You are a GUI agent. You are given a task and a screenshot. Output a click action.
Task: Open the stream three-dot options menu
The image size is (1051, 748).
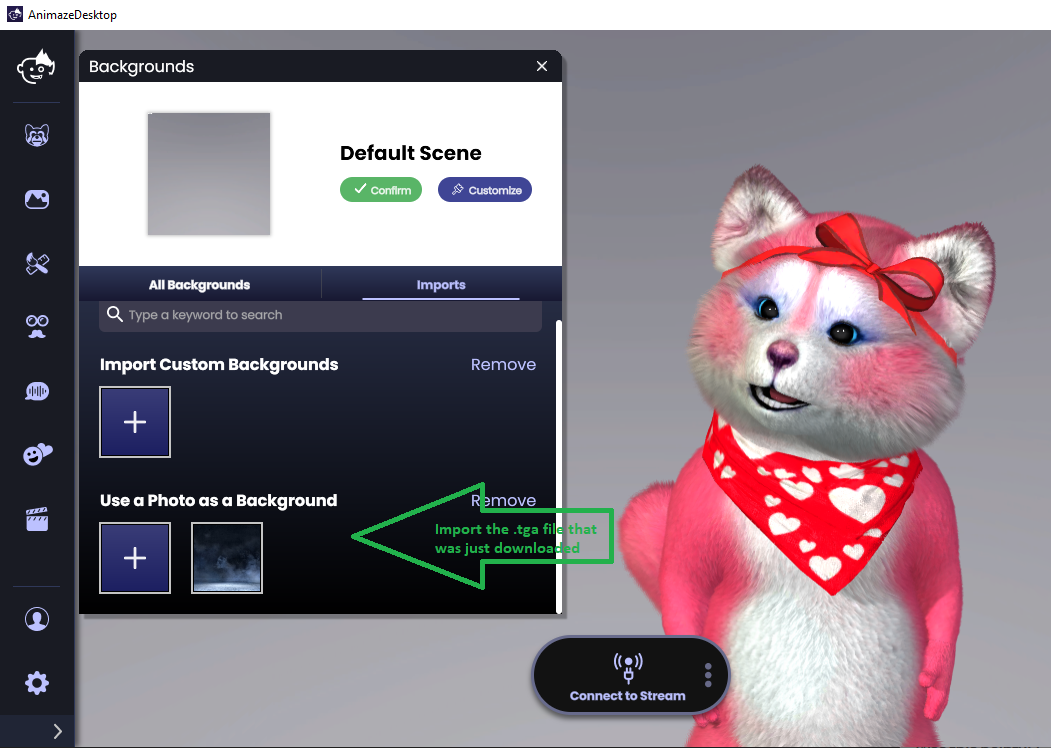[708, 675]
